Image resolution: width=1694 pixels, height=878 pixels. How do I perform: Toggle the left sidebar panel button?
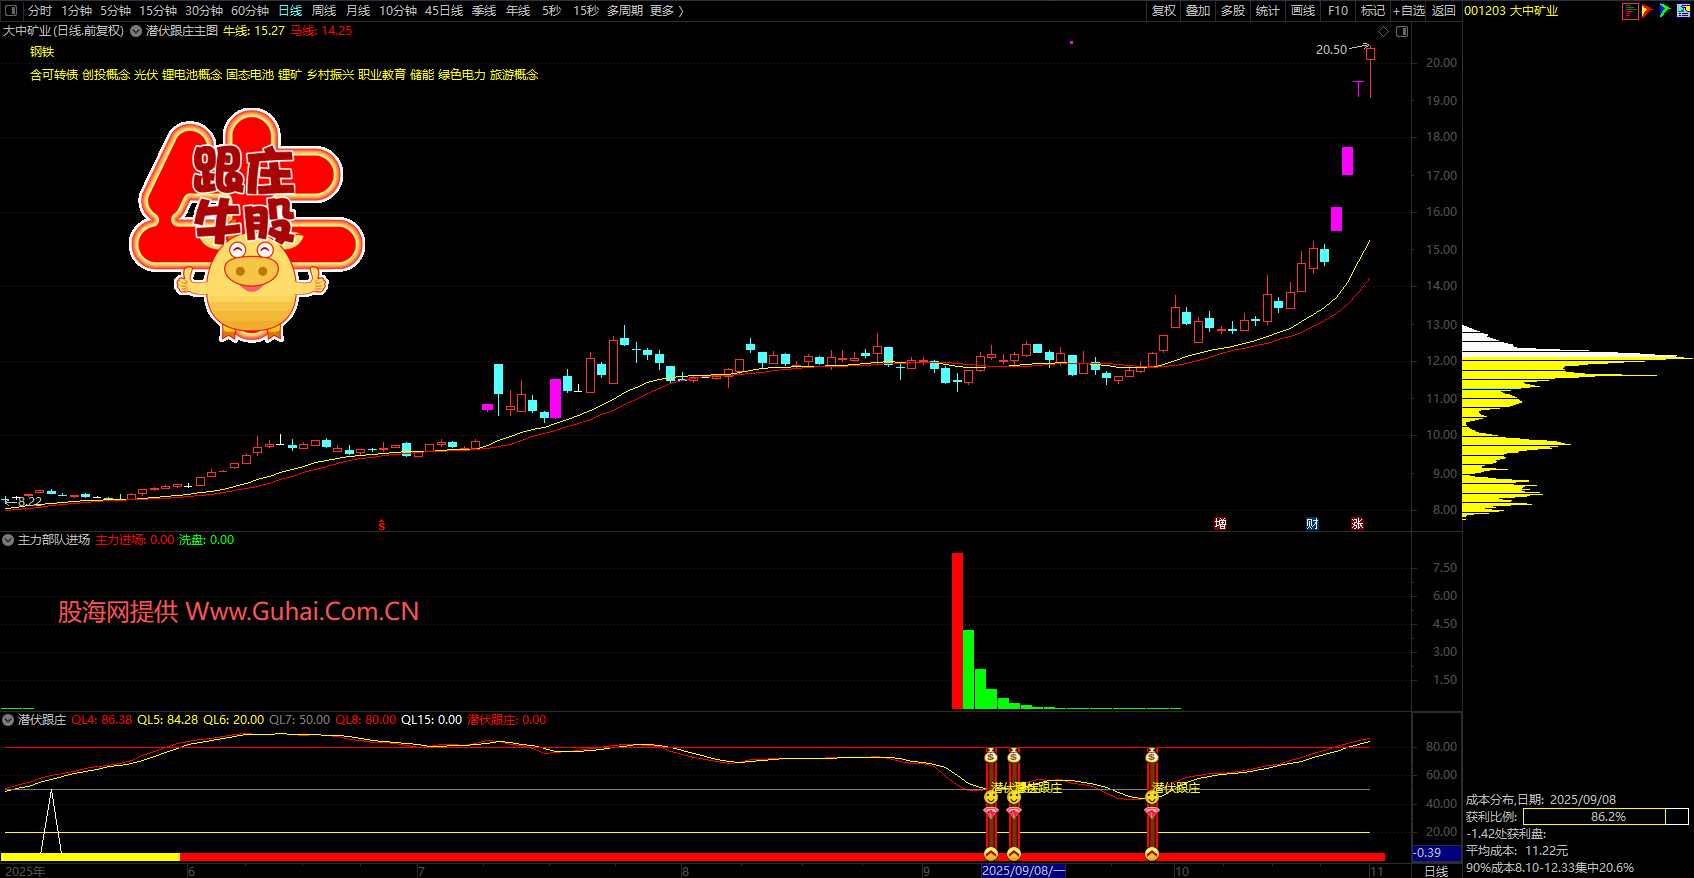(11, 11)
